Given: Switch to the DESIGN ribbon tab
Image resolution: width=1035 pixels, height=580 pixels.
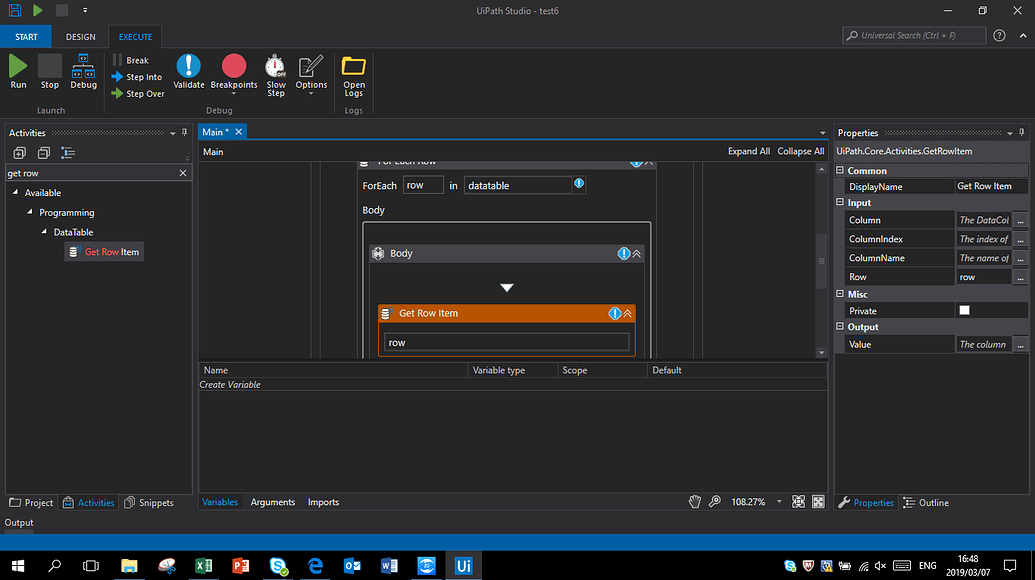Looking at the screenshot, I should point(80,37).
